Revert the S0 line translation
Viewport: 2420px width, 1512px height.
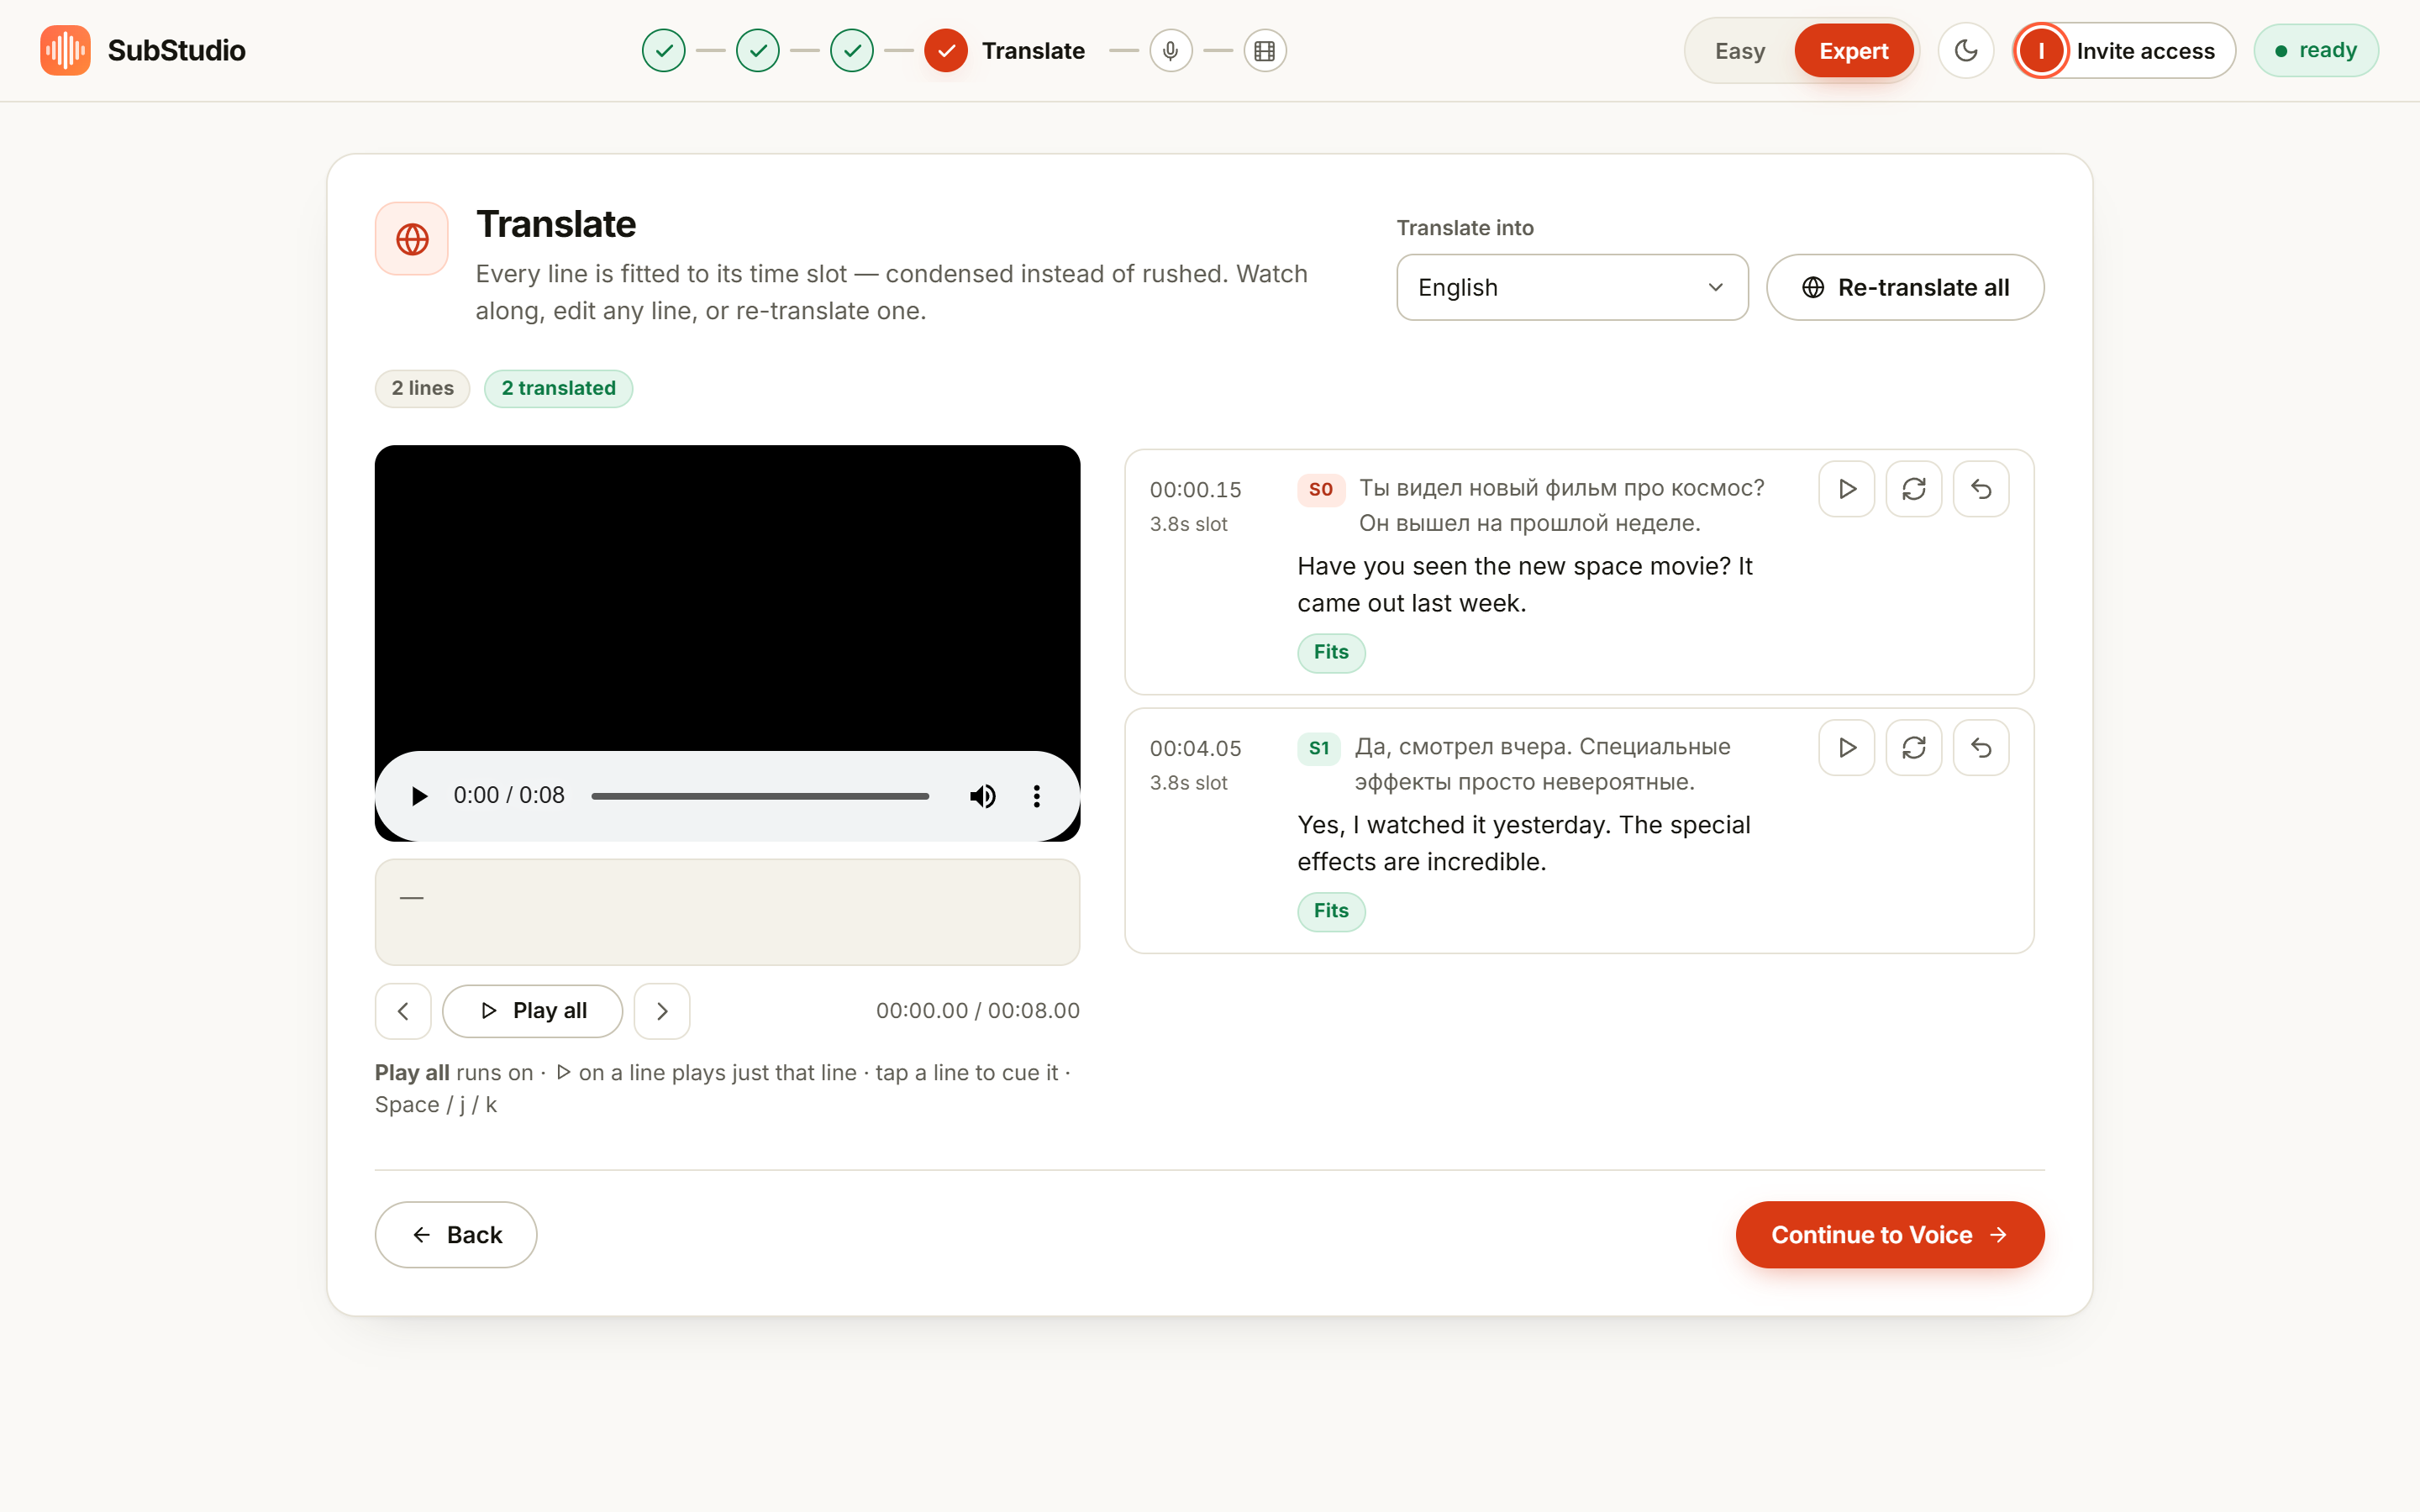coord(1981,489)
